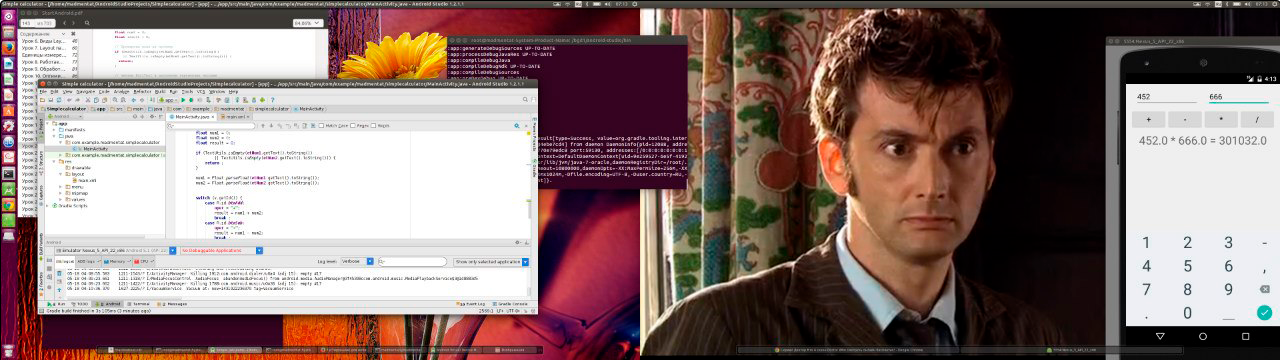The width and height of the screenshot is (1280, 360).
Task: Click the Simplecalculator breadcrumb in the navigation bar
Action: click(x=64, y=109)
